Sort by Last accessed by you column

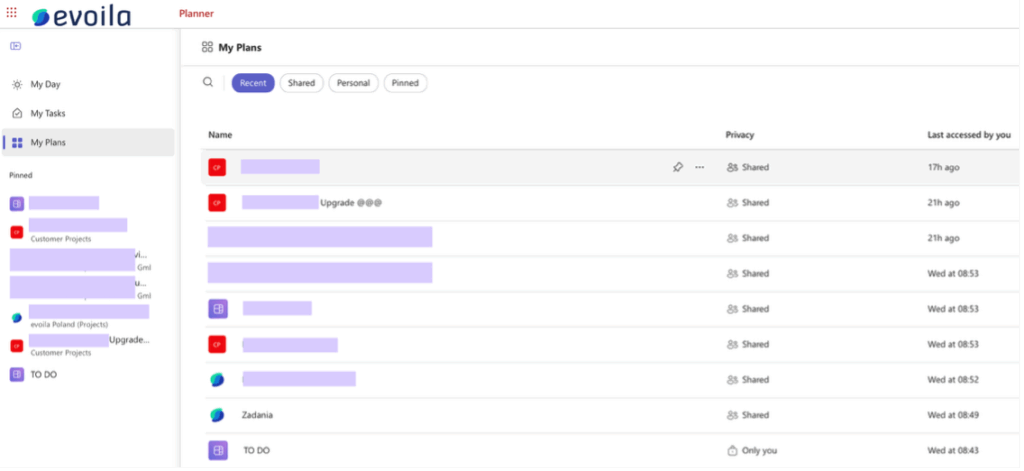click(x=968, y=134)
